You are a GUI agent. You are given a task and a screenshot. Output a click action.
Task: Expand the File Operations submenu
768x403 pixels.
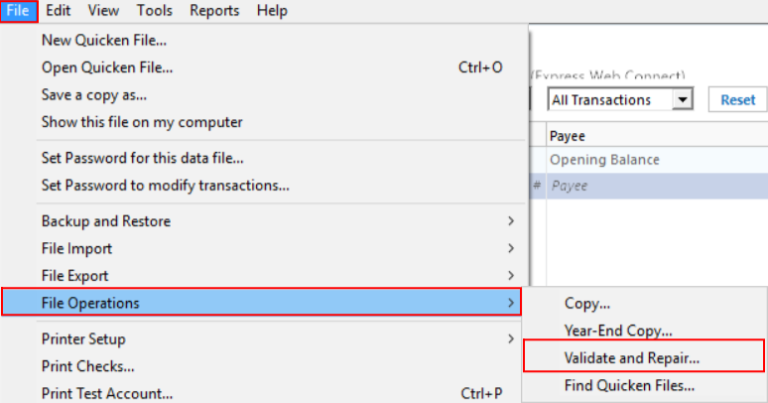pyautogui.click(x=262, y=303)
